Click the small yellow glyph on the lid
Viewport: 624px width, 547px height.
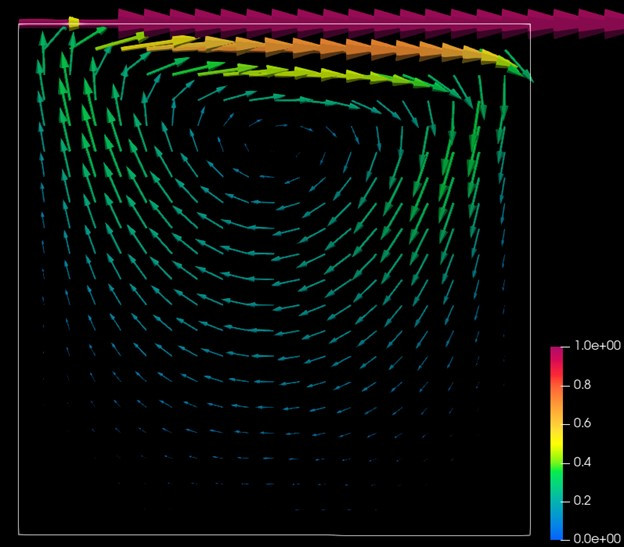74,21
